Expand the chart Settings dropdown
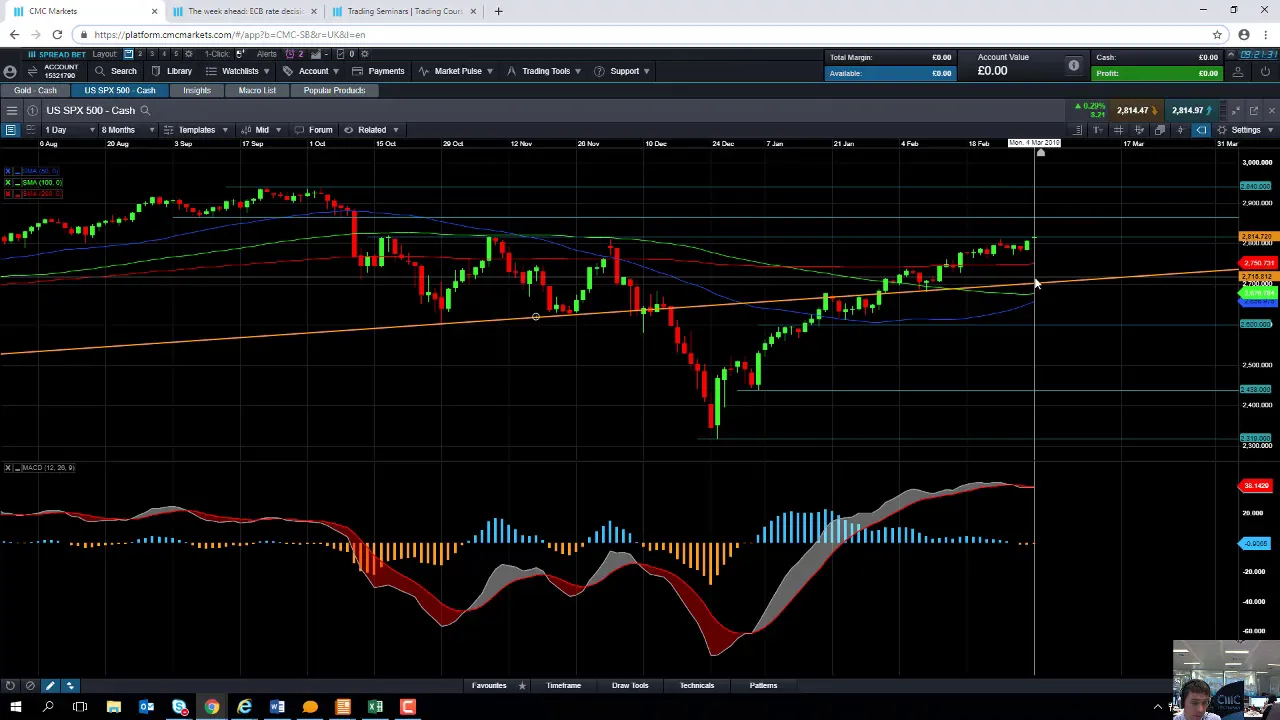1280x720 pixels. [1245, 130]
